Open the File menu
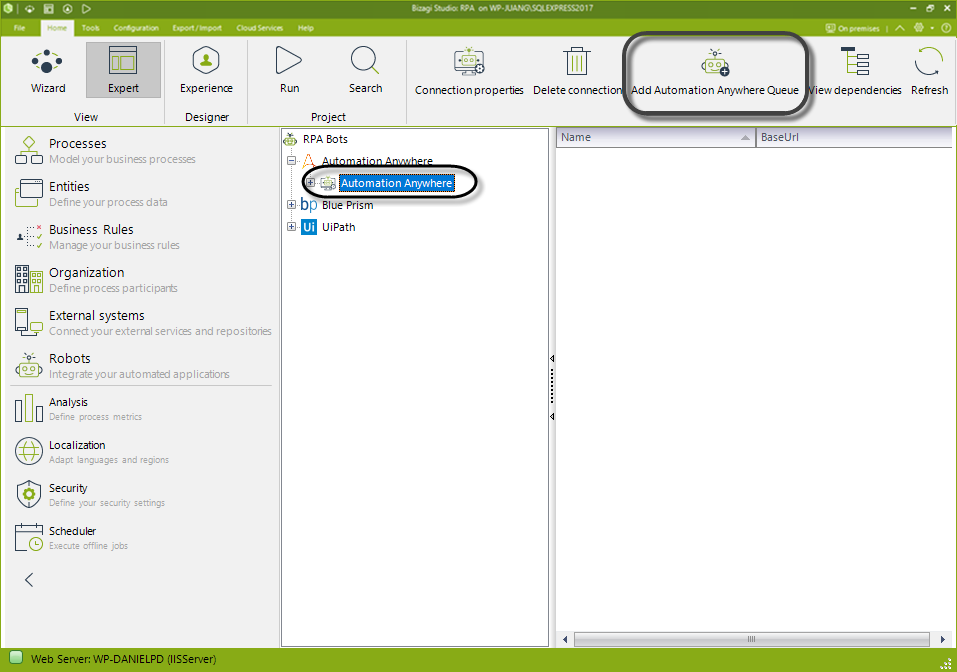 20,28
